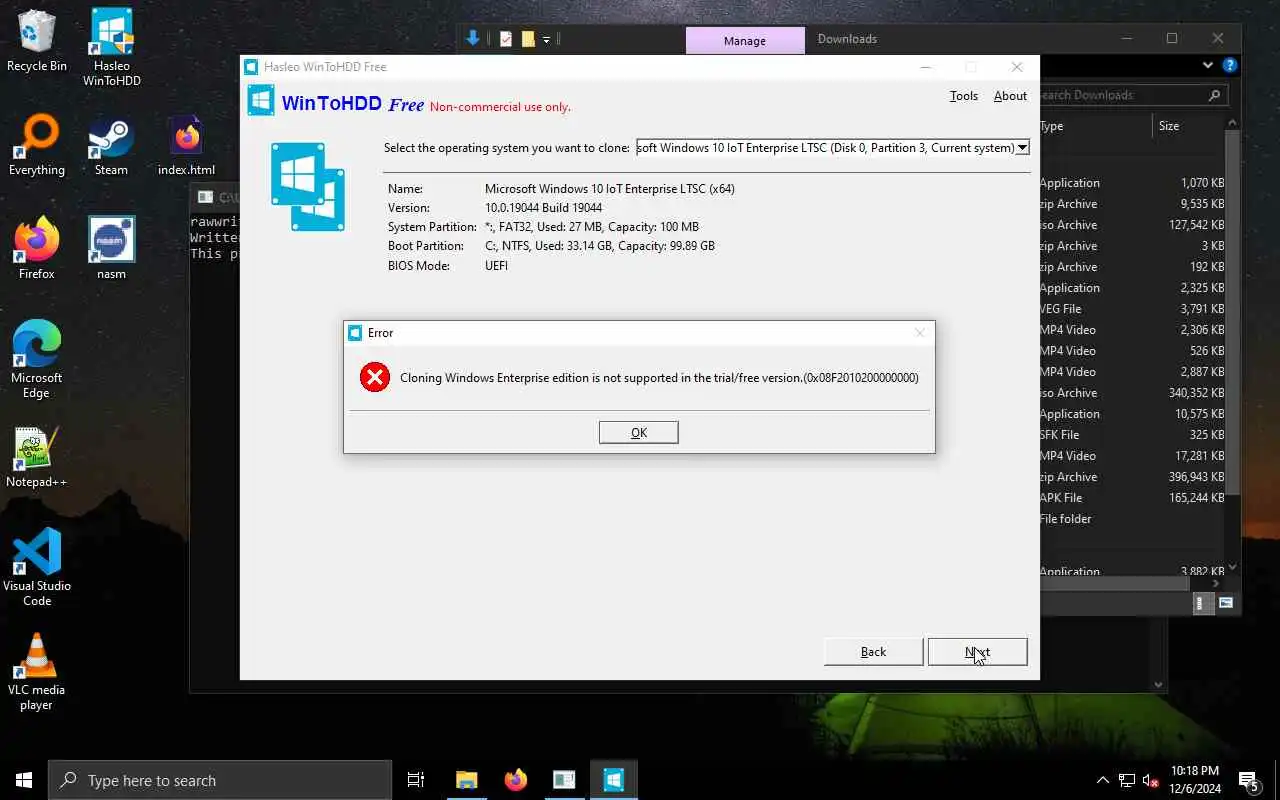Click WinToHDD taskbar icon
This screenshot has height=800, width=1280.
click(x=613, y=780)
